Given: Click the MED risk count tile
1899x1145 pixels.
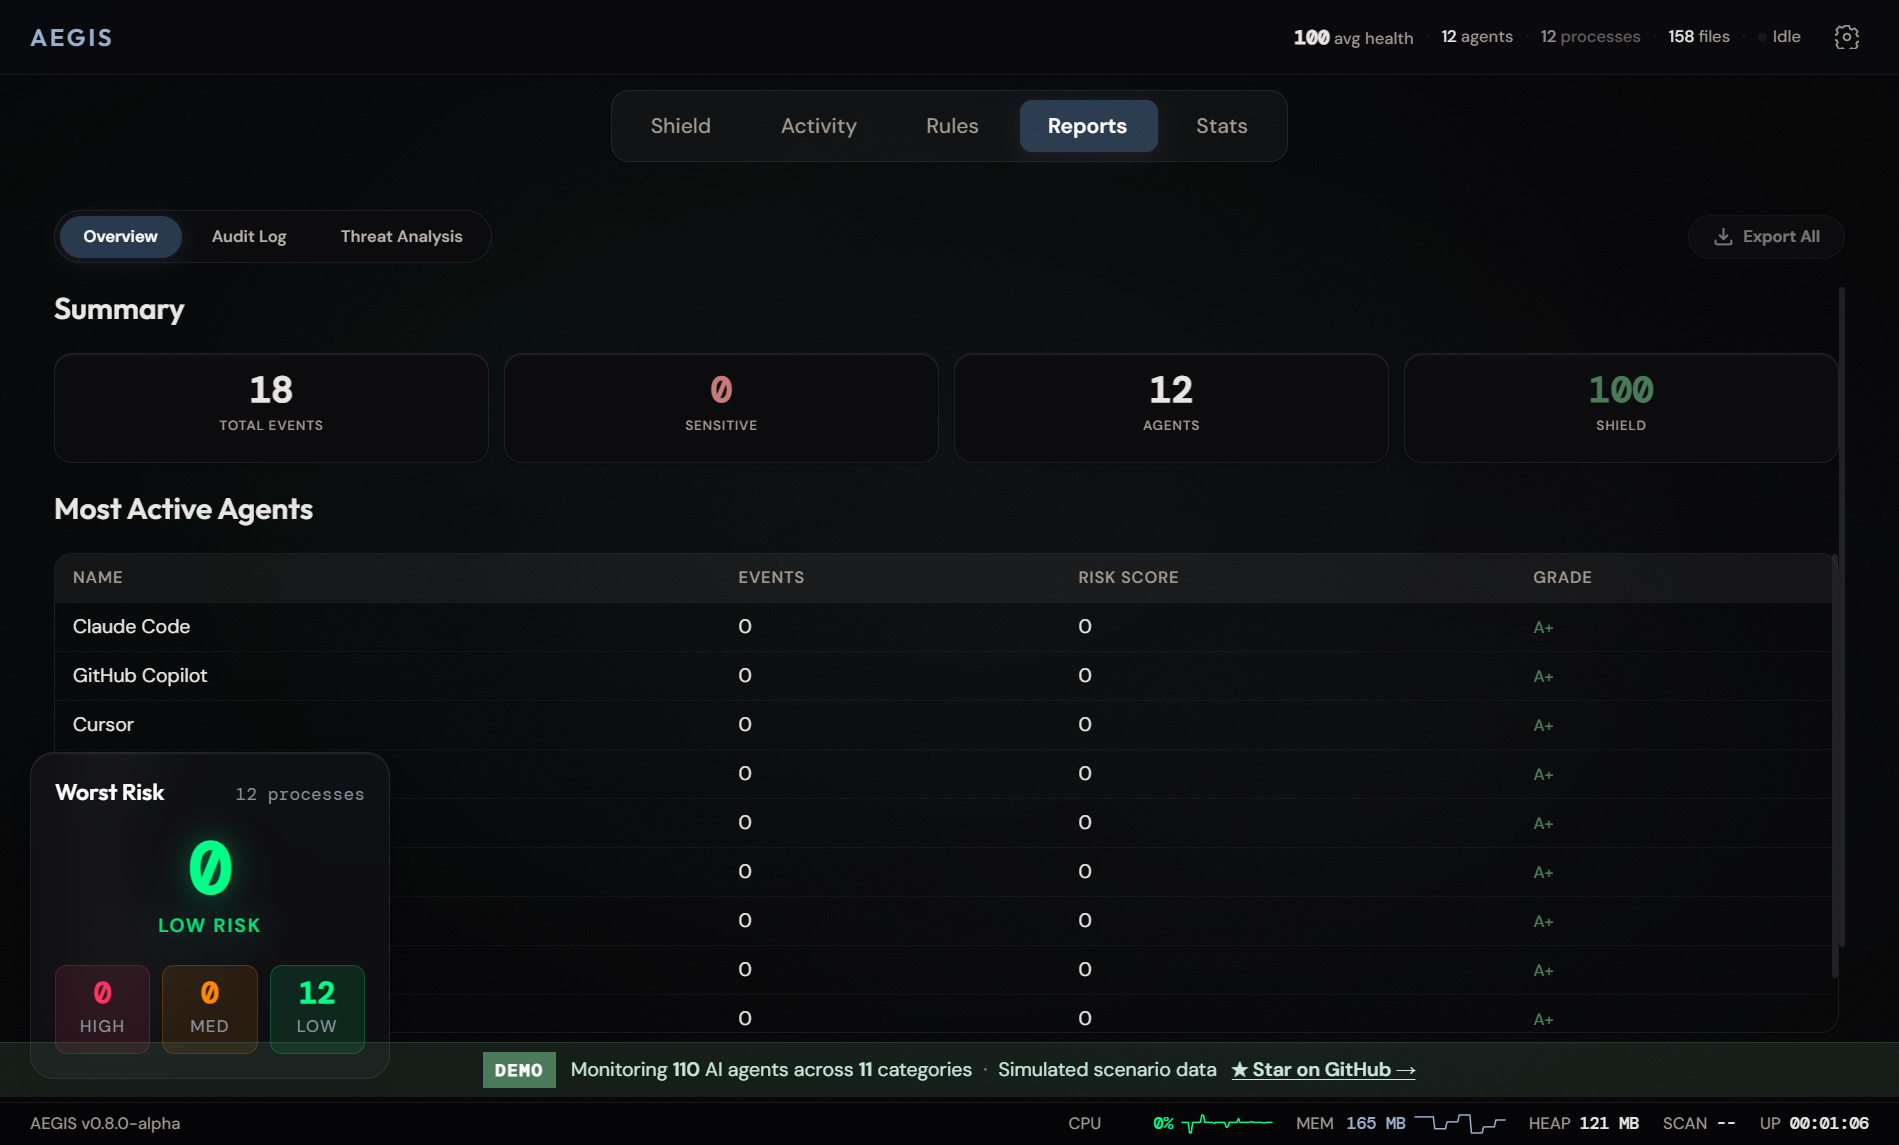Looking at the screenshot, I should click(x=209, y=1009).
